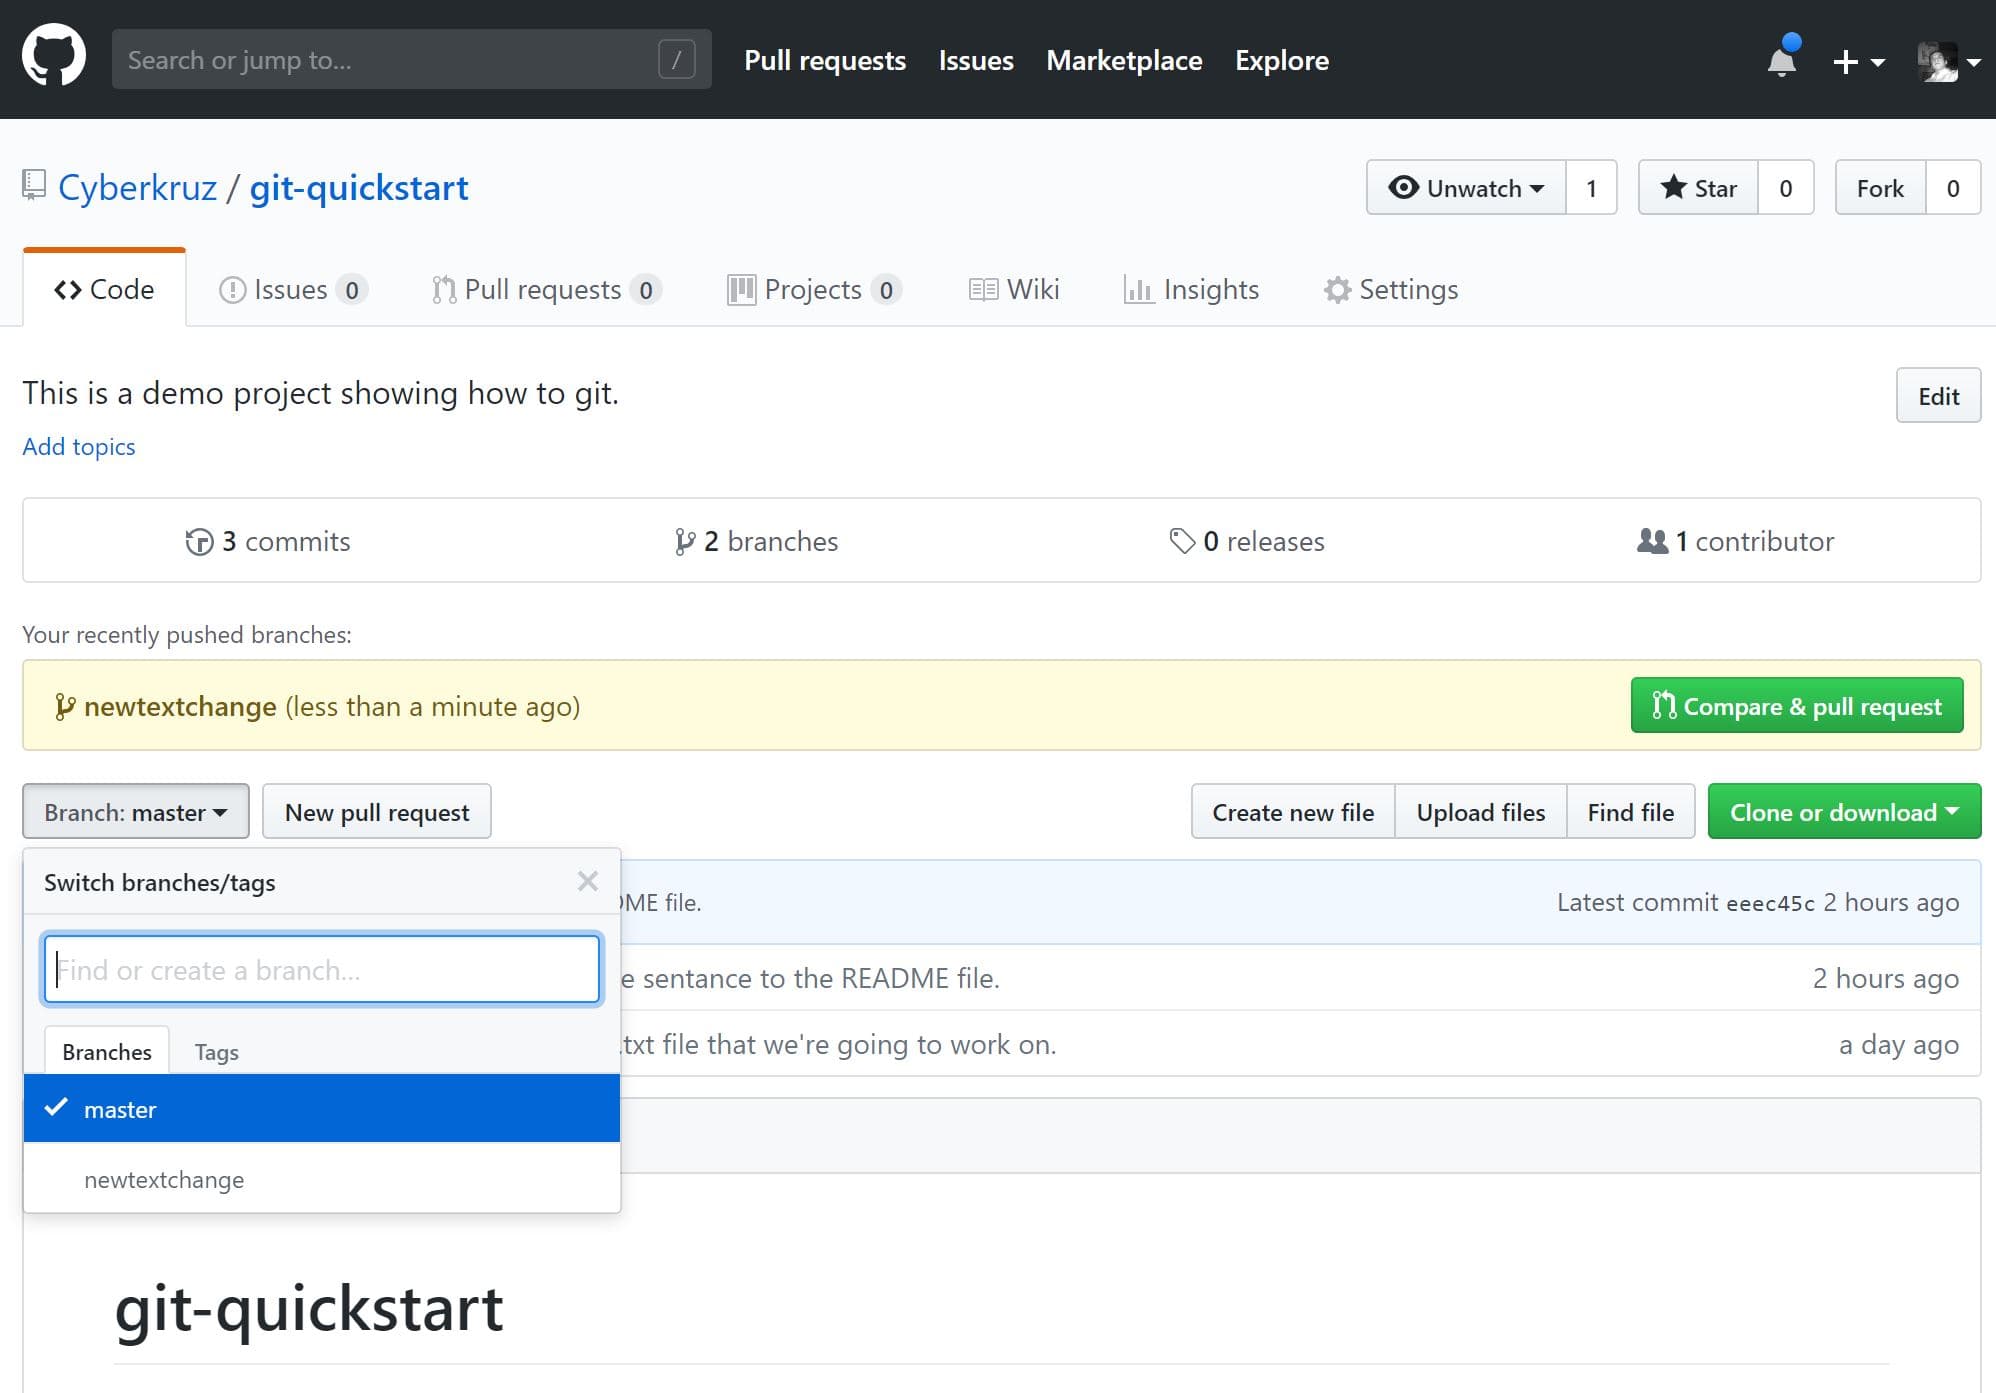Click New pull request button
Image resolution: width=1996 pixels, height=1393 pixels.
[377, 812]
